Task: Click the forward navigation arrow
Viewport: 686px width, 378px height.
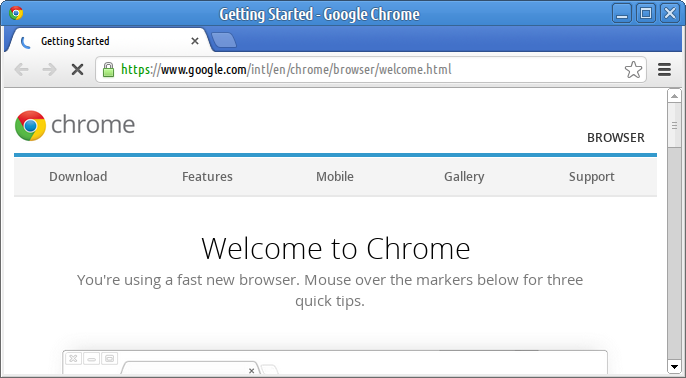Action: (49, 70)
